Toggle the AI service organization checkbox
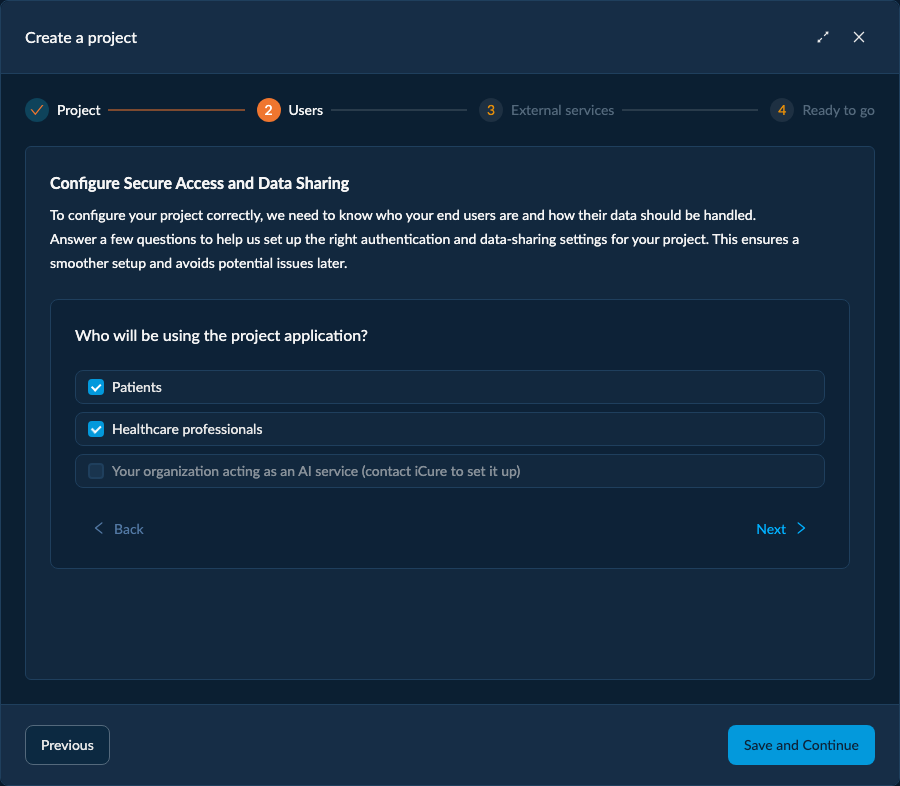This screenshot has height=786, width=900. (x=96, y=471)
